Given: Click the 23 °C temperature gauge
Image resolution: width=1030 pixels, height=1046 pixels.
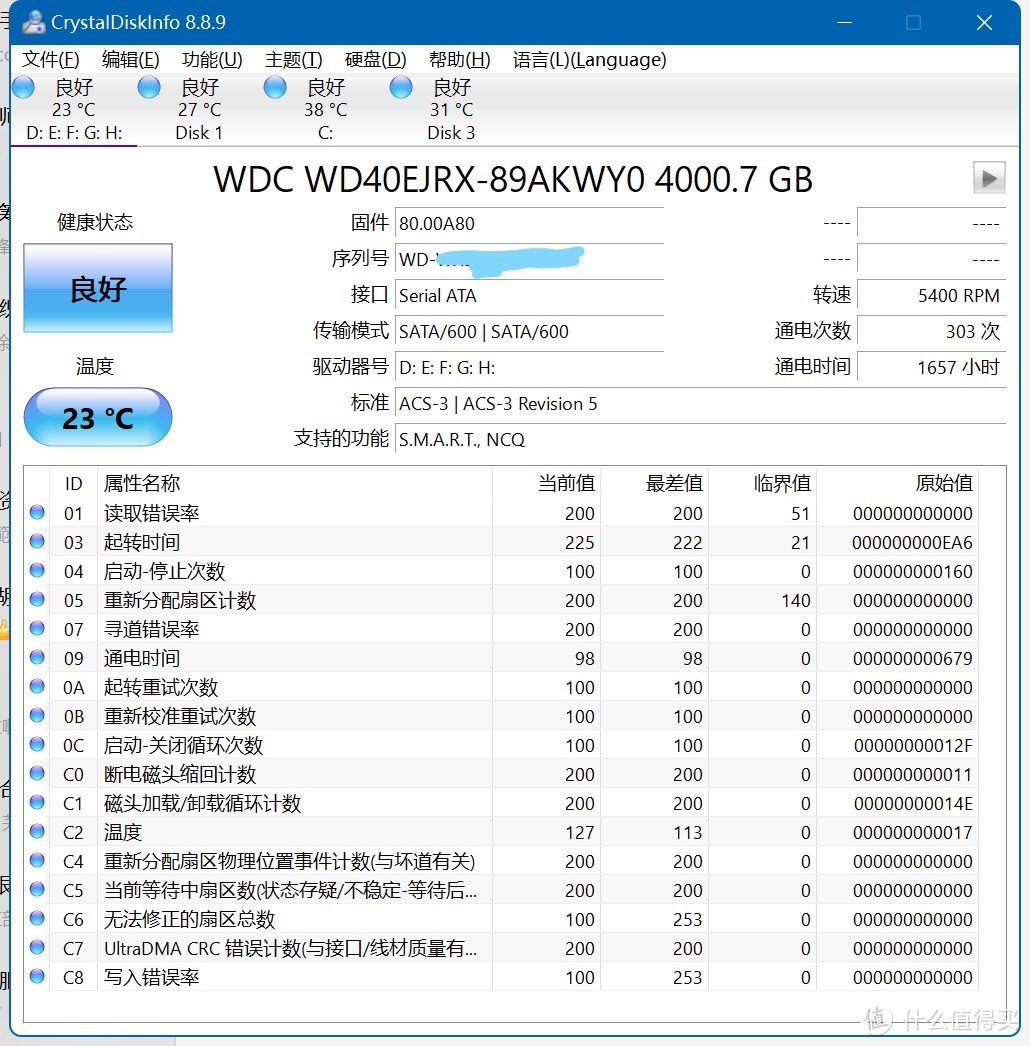Looking at the screenshot, I should [x=97, y=417].
